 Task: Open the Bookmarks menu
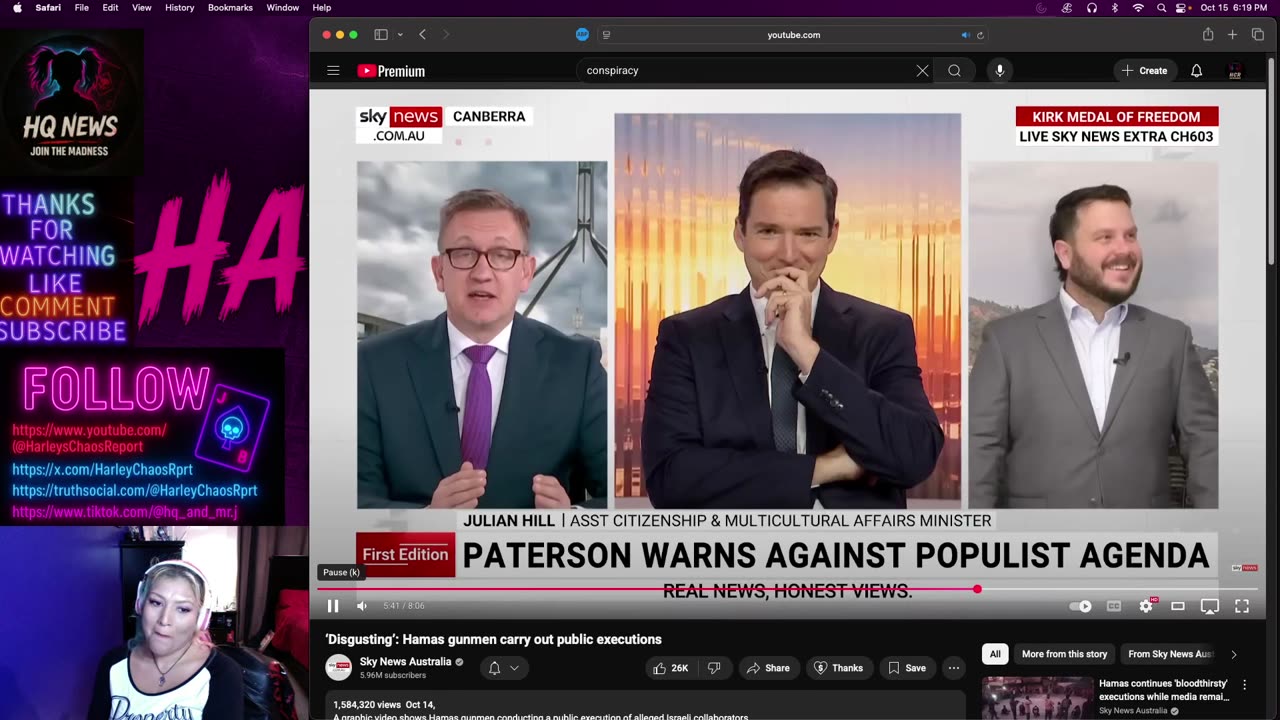point(230,7)
